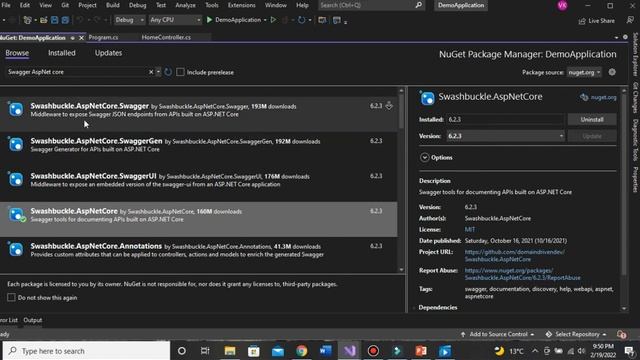Image resolution: width=640 pixels, height=360 pixels.
Task: Open the Build menu
Action: click(x=113, y=5)
